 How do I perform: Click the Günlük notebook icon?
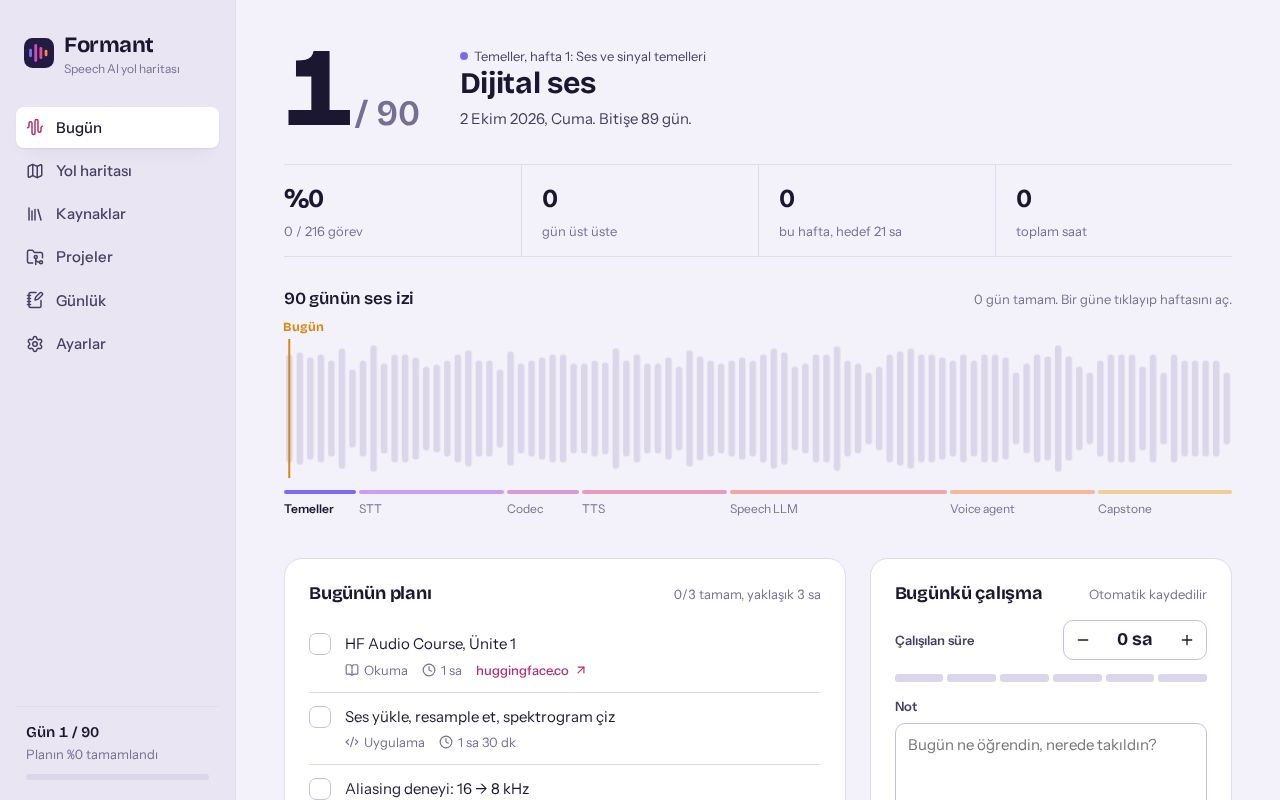coord(35,300)
